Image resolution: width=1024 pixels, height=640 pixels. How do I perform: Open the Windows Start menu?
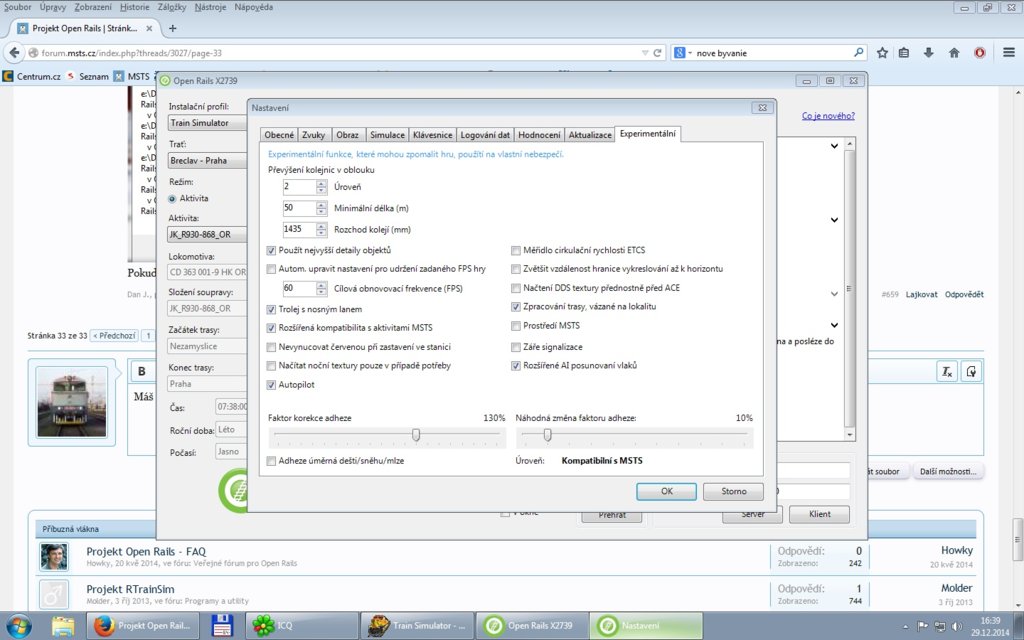tap(19, 626)
